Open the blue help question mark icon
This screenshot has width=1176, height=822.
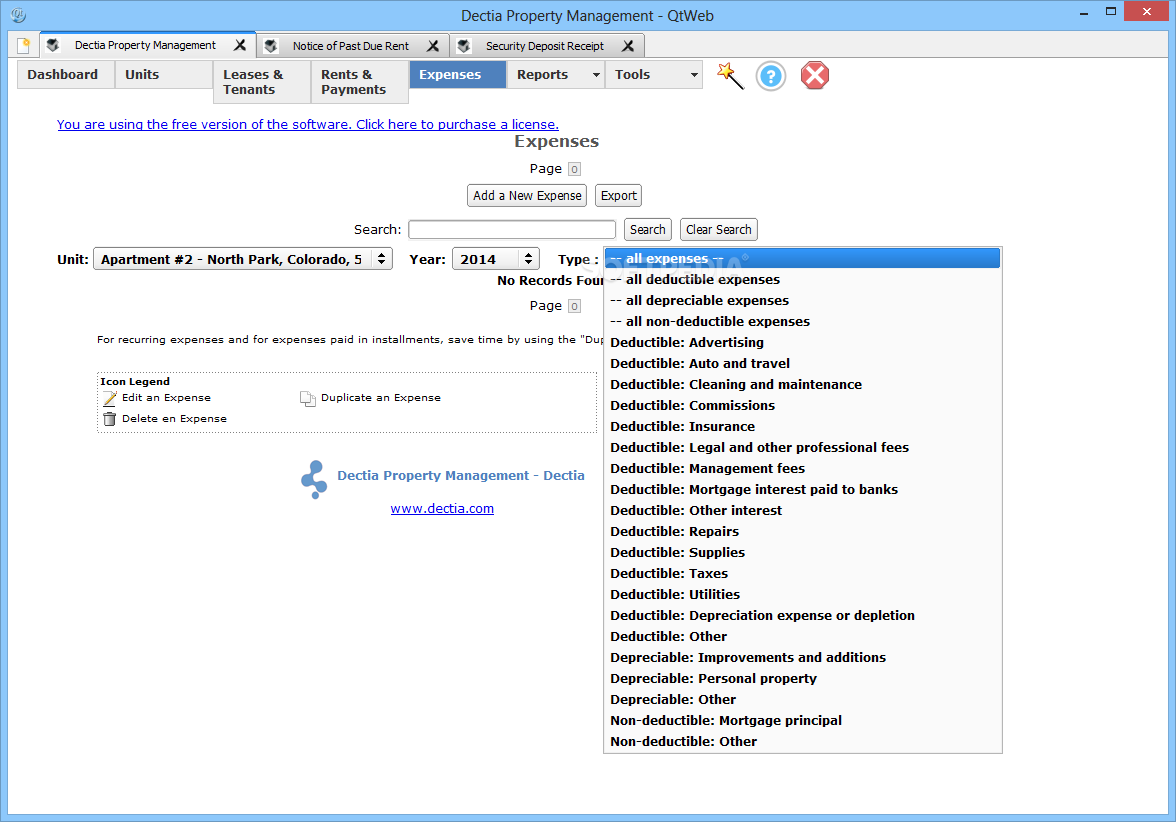(770, 76)
